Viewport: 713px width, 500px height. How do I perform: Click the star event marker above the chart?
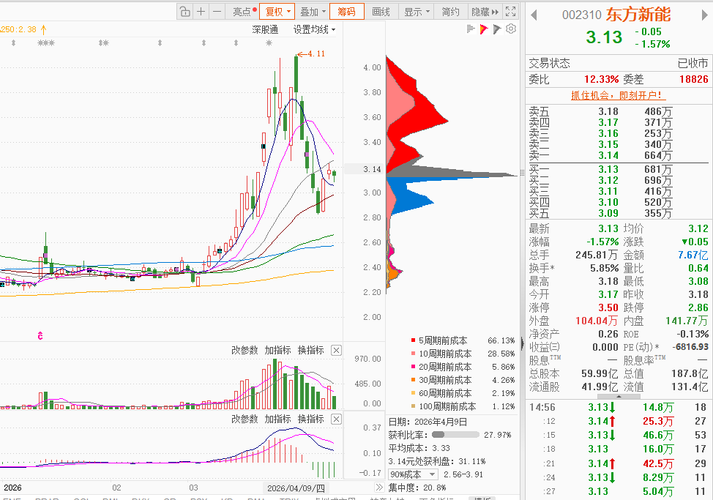[269, 43]
